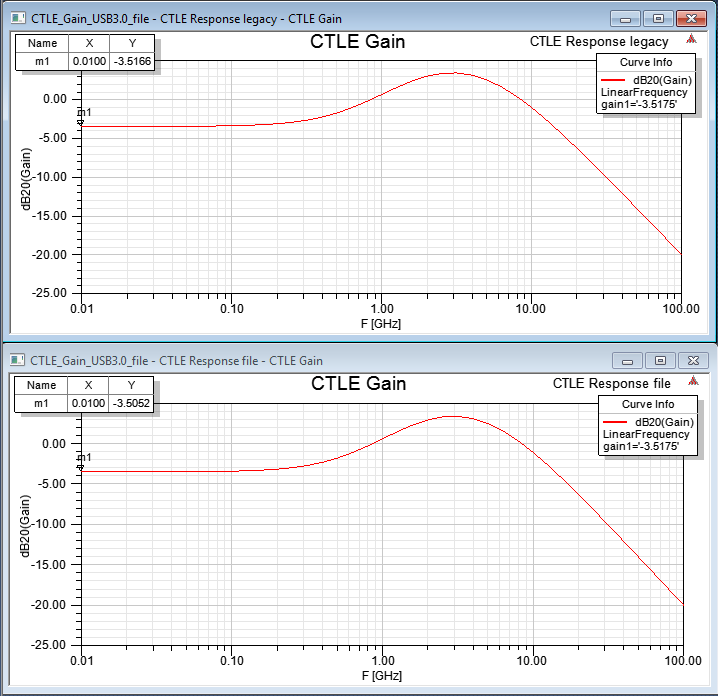The width and height of the screenshot is (718, 696).
Task: Maximize the CTLE Response legacy window
Action: tap(658, 19)
